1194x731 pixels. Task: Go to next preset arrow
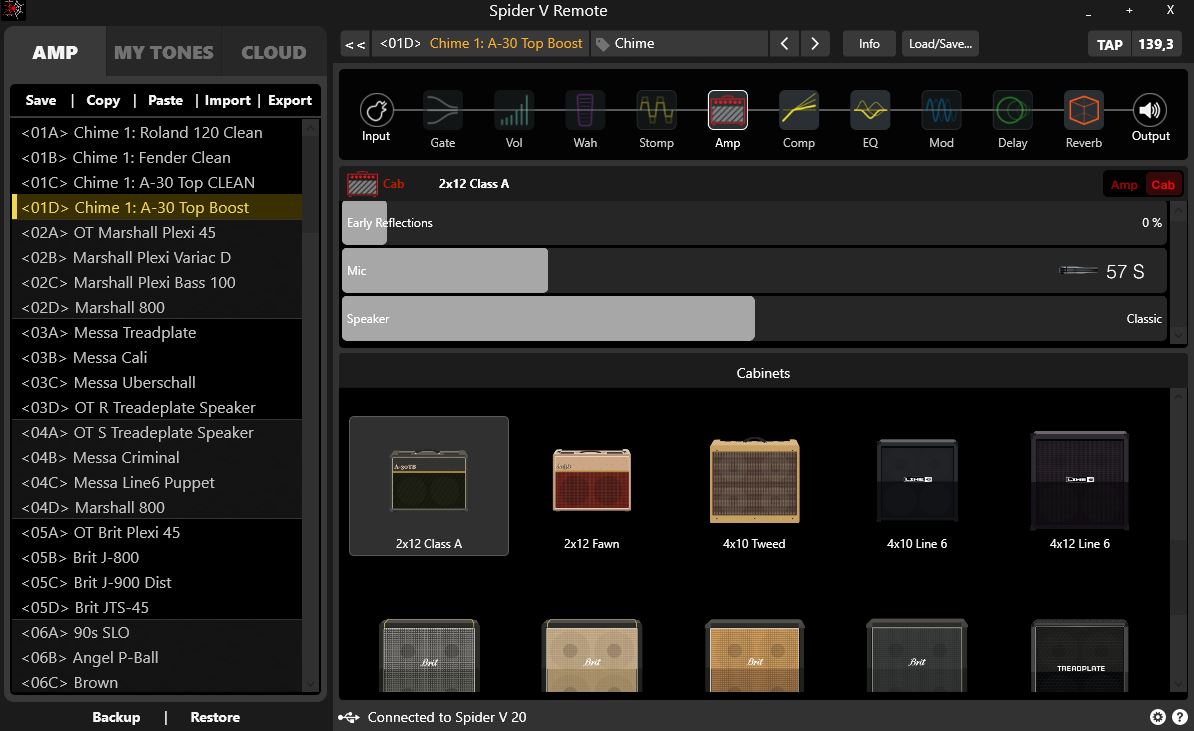[x=815, y=43]
